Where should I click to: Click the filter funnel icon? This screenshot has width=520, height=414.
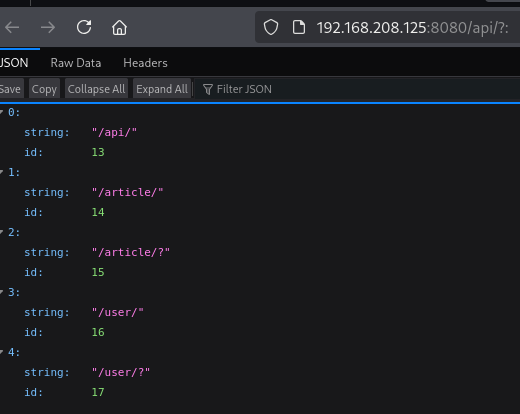(x=208, y=89)
